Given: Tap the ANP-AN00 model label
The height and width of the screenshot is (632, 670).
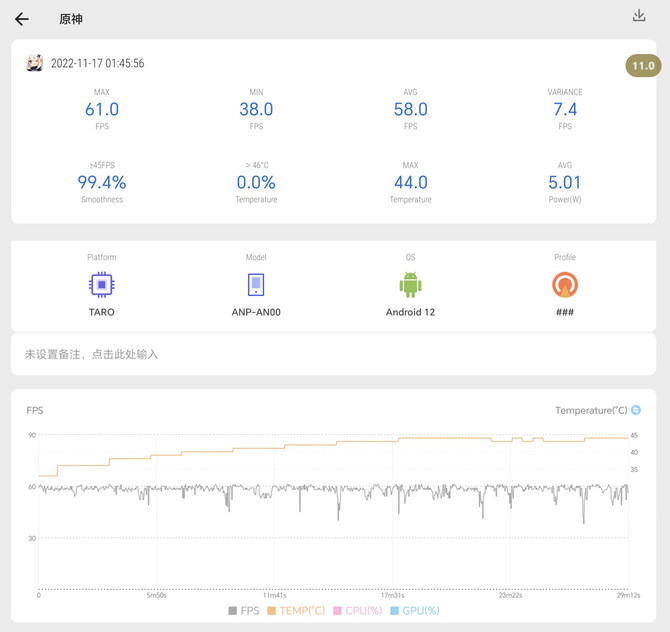Looking at the screenshot, I should coord(256,312).
